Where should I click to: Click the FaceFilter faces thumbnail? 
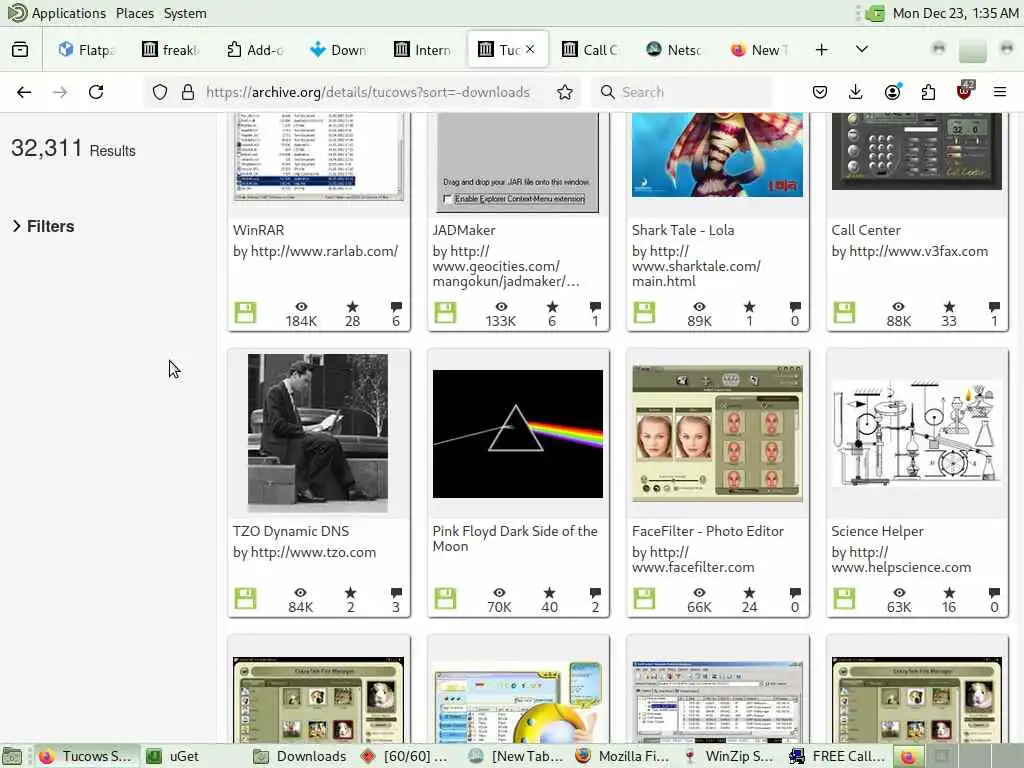pos(718,433)
